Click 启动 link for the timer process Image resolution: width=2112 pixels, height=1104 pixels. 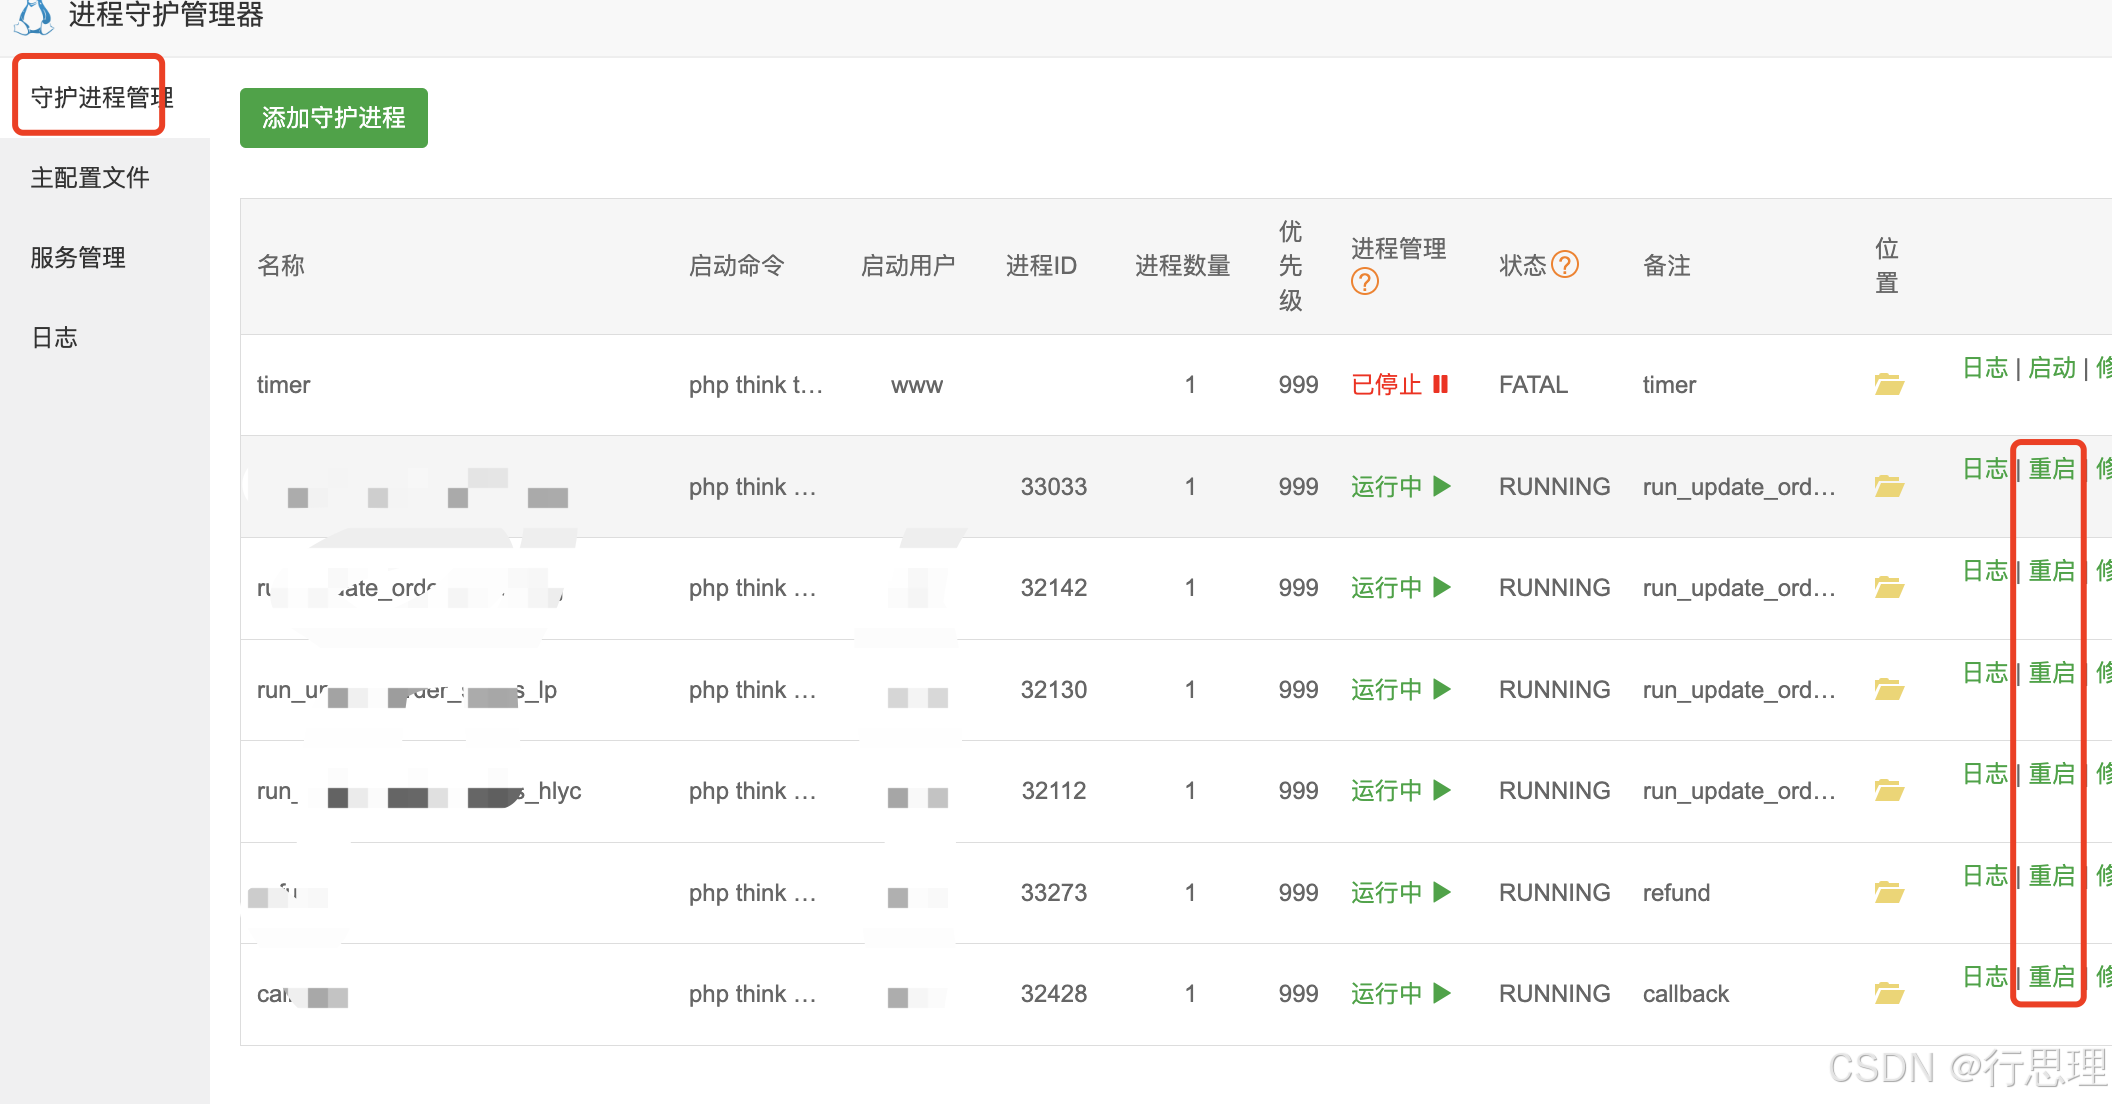(2051, 368)
